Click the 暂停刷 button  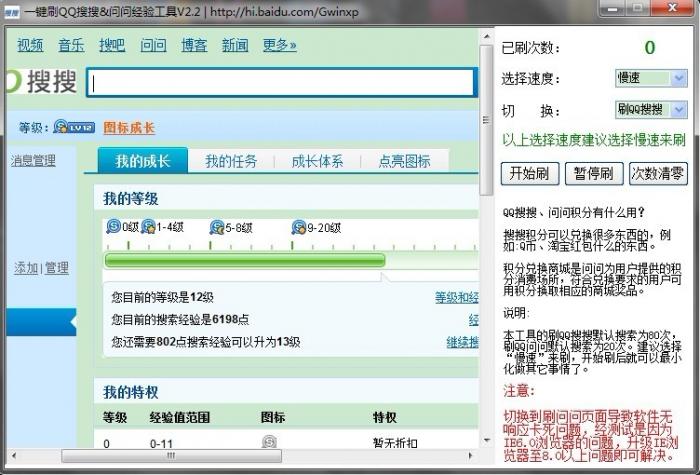tap(594, 174)
